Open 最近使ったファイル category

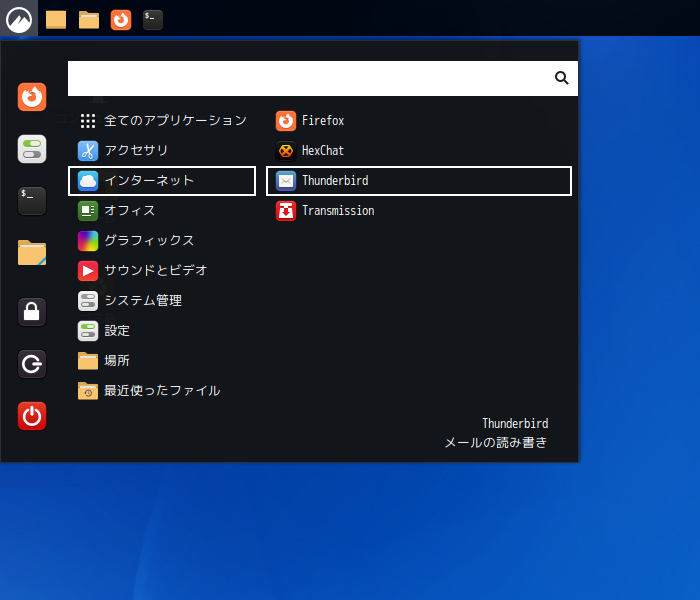point(162,391)
